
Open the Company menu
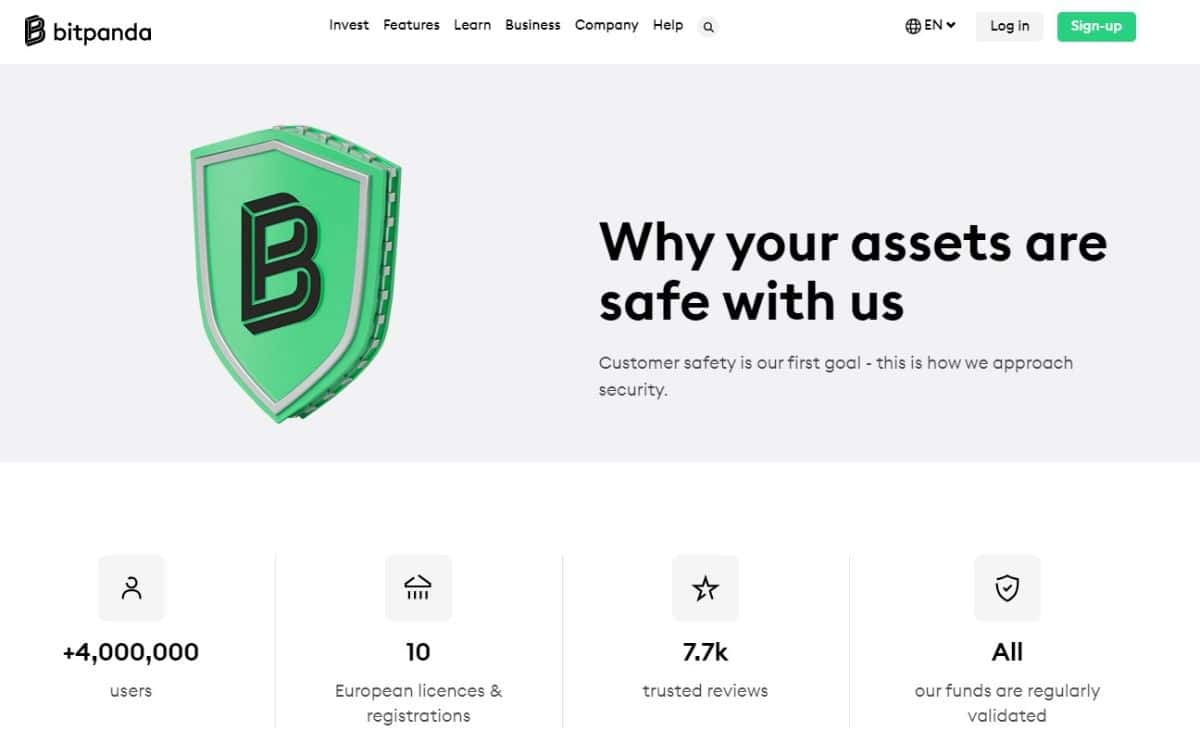(606, 25)
